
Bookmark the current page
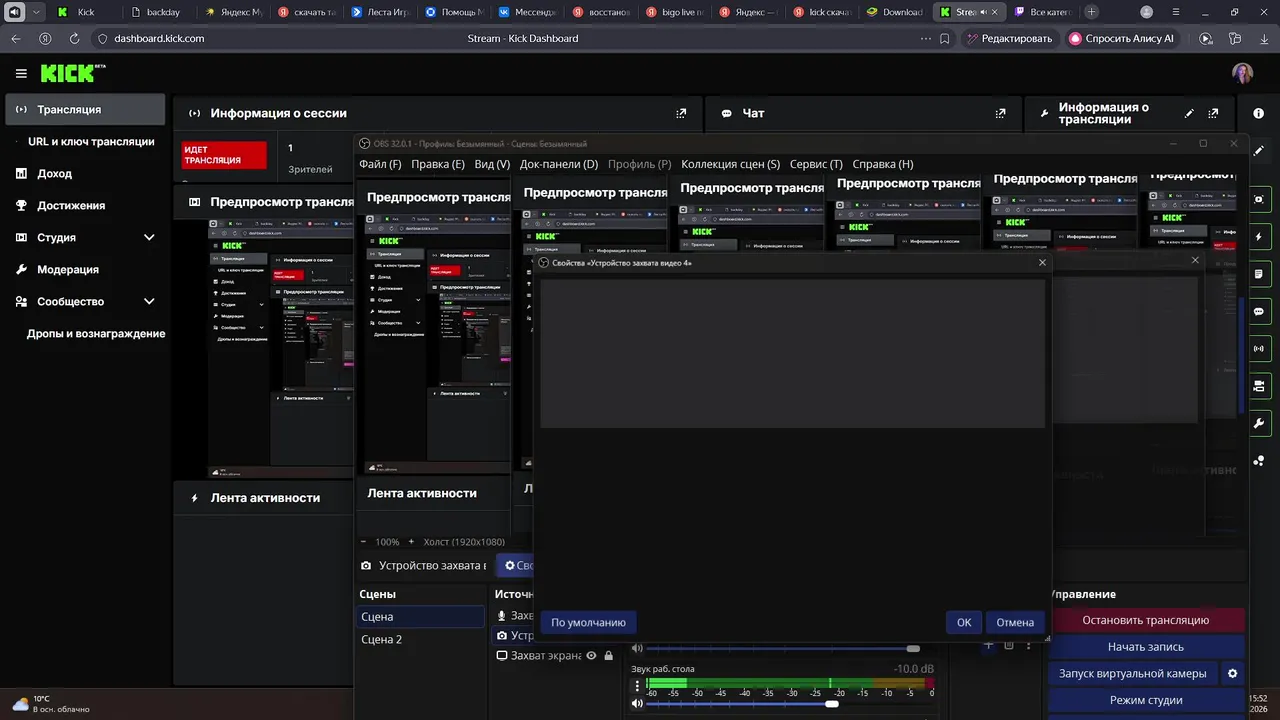[x=944, y=38]
